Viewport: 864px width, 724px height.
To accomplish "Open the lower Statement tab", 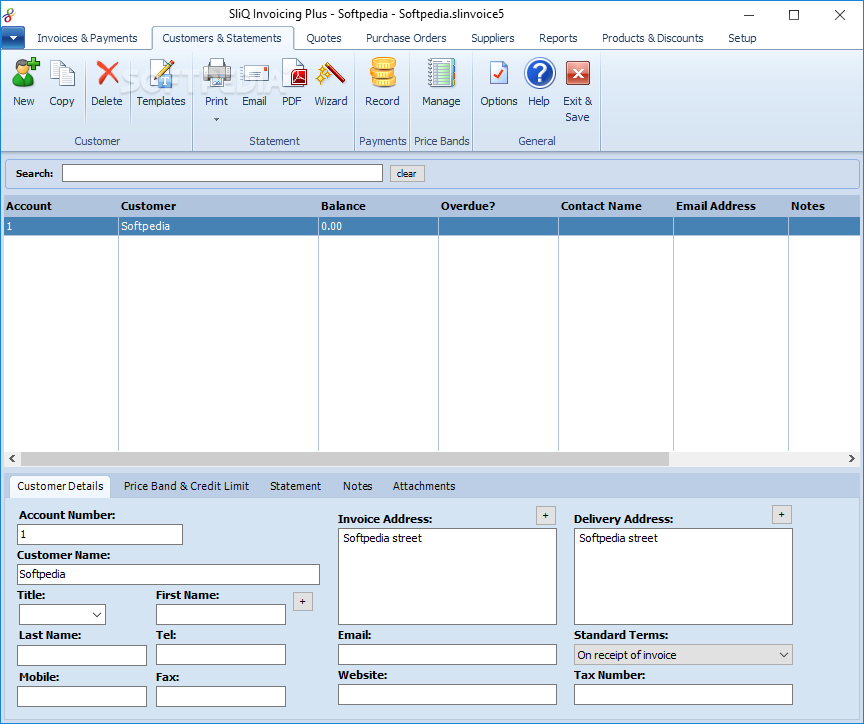I will [295, 486].
